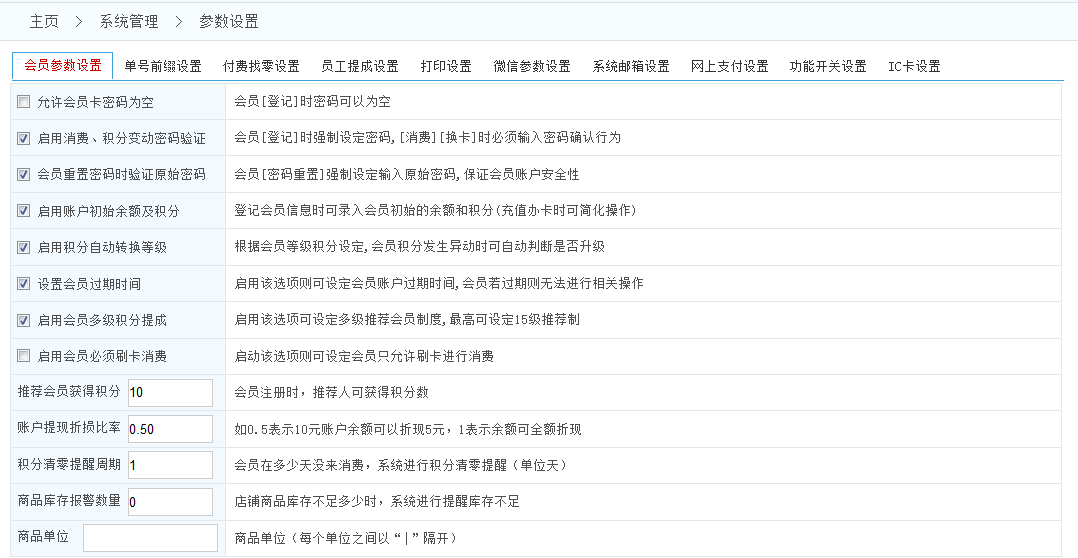Select the 员工提成设置 tab
The width and height of the screenshot is (1078, 558).
pyautogui.click(x=359, y=66)
